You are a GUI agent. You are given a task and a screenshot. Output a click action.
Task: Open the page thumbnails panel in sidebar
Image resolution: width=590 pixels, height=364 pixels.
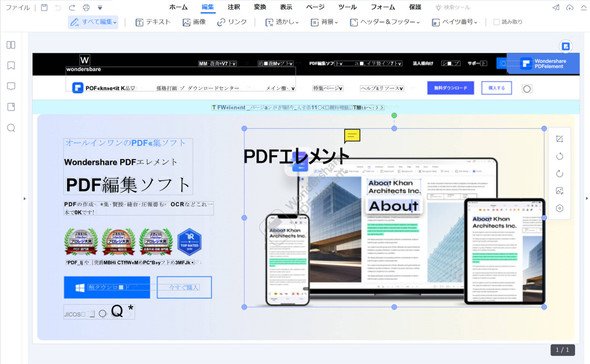pyautogui.click(x=11, y=45)
